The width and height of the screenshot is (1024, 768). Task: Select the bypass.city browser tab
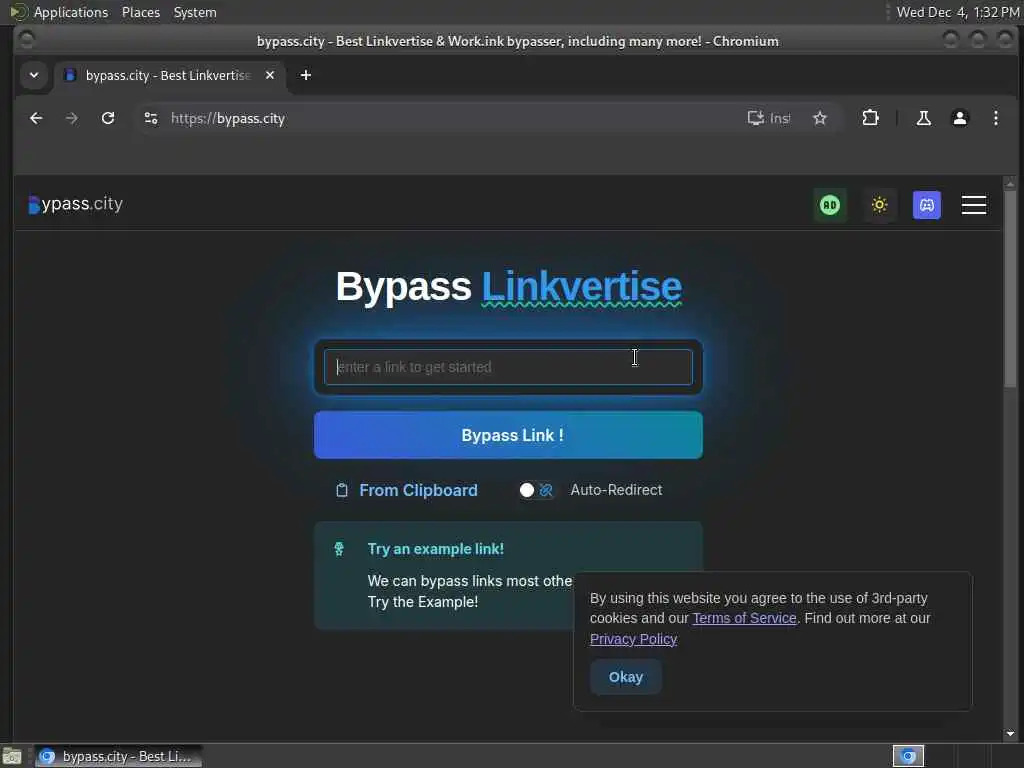(x=168, y=75)
